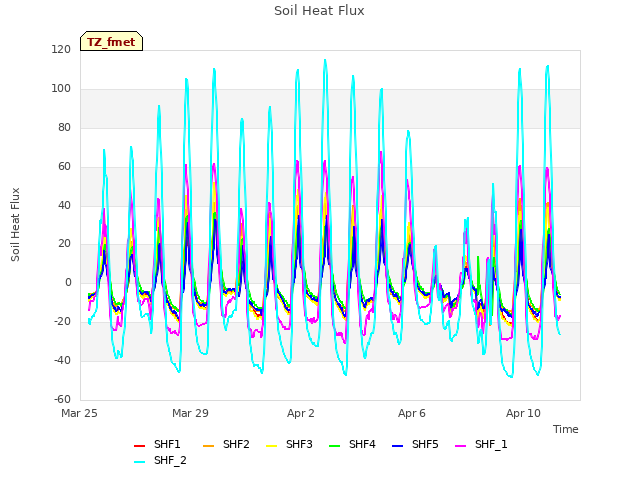Click the 120 y-axis tick label
Screen dimensions: 640x480
tap(61, 50)
